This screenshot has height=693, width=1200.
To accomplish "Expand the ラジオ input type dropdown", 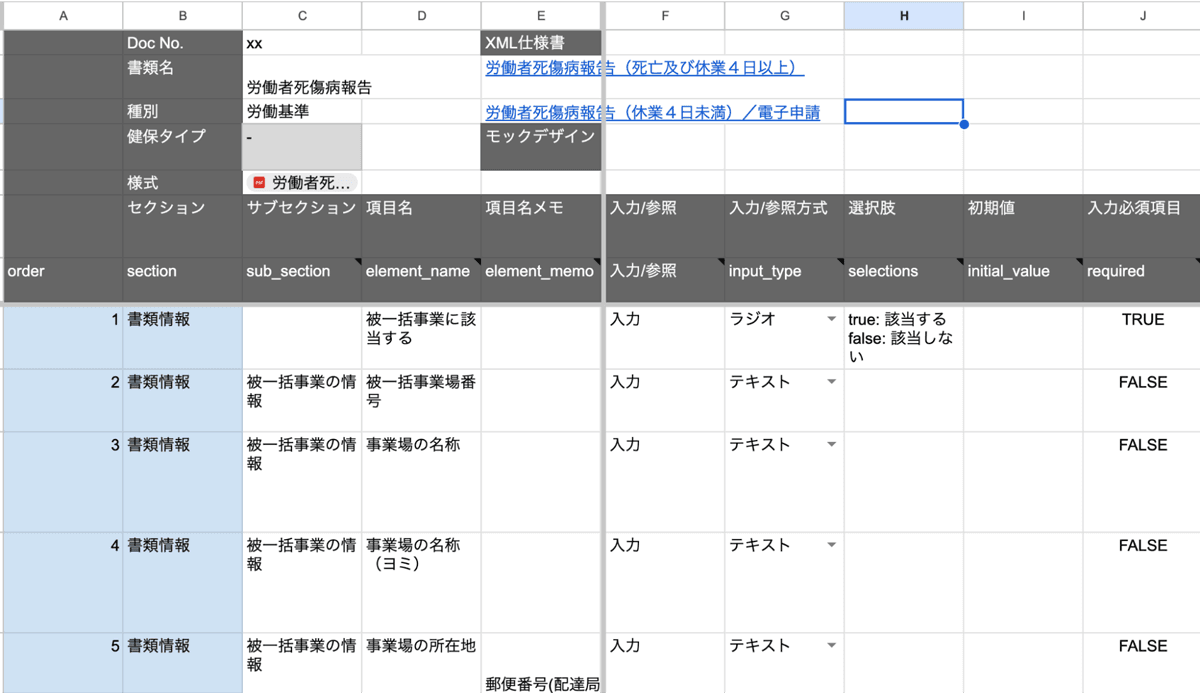I will coord(830,320).
